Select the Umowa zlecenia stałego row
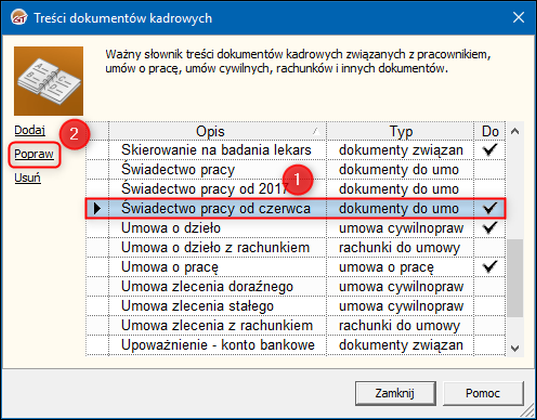This screenshot has height=420, width=537. pos(295,306)
